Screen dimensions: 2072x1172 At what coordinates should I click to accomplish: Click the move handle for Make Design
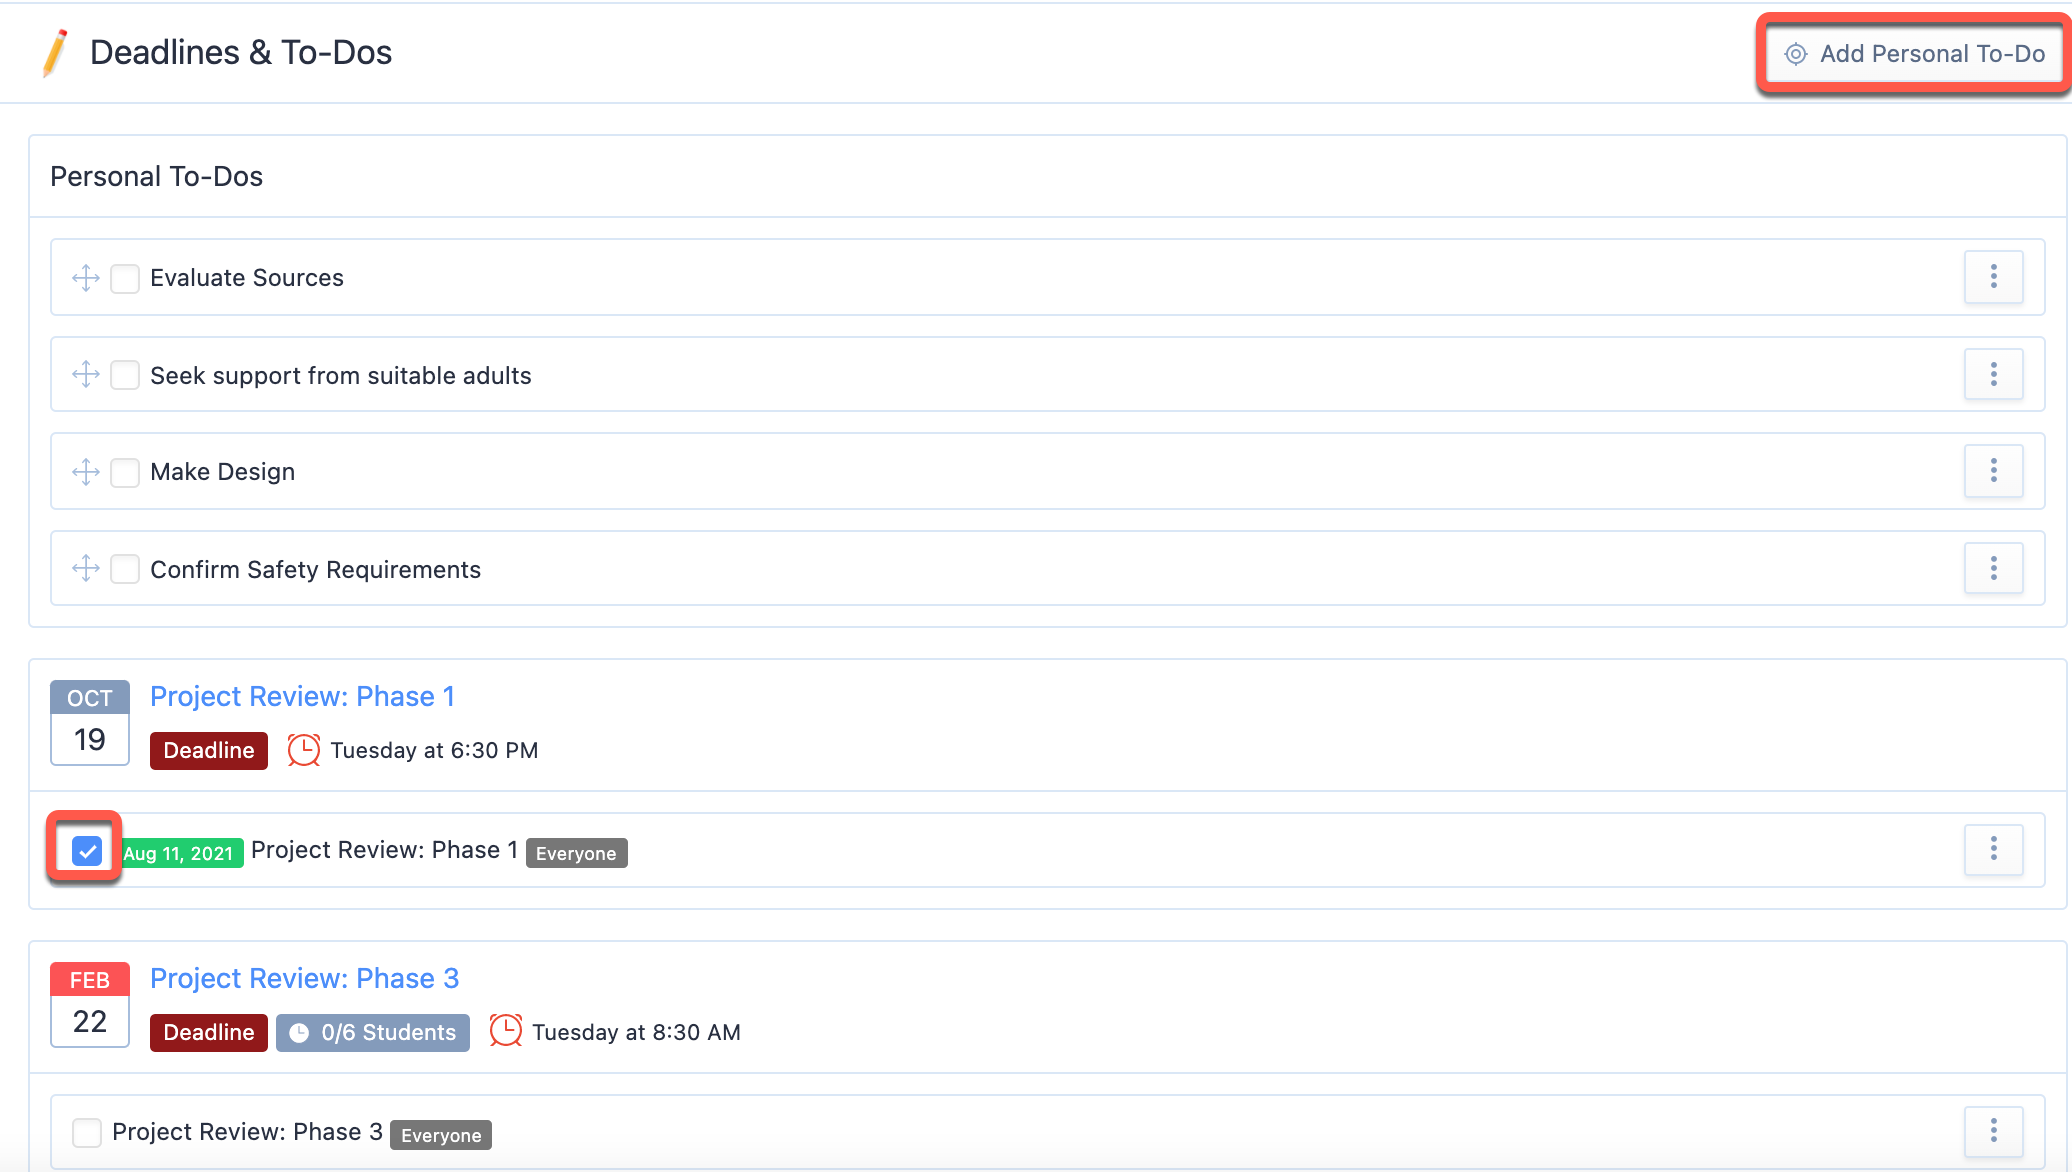click(86, 472)
